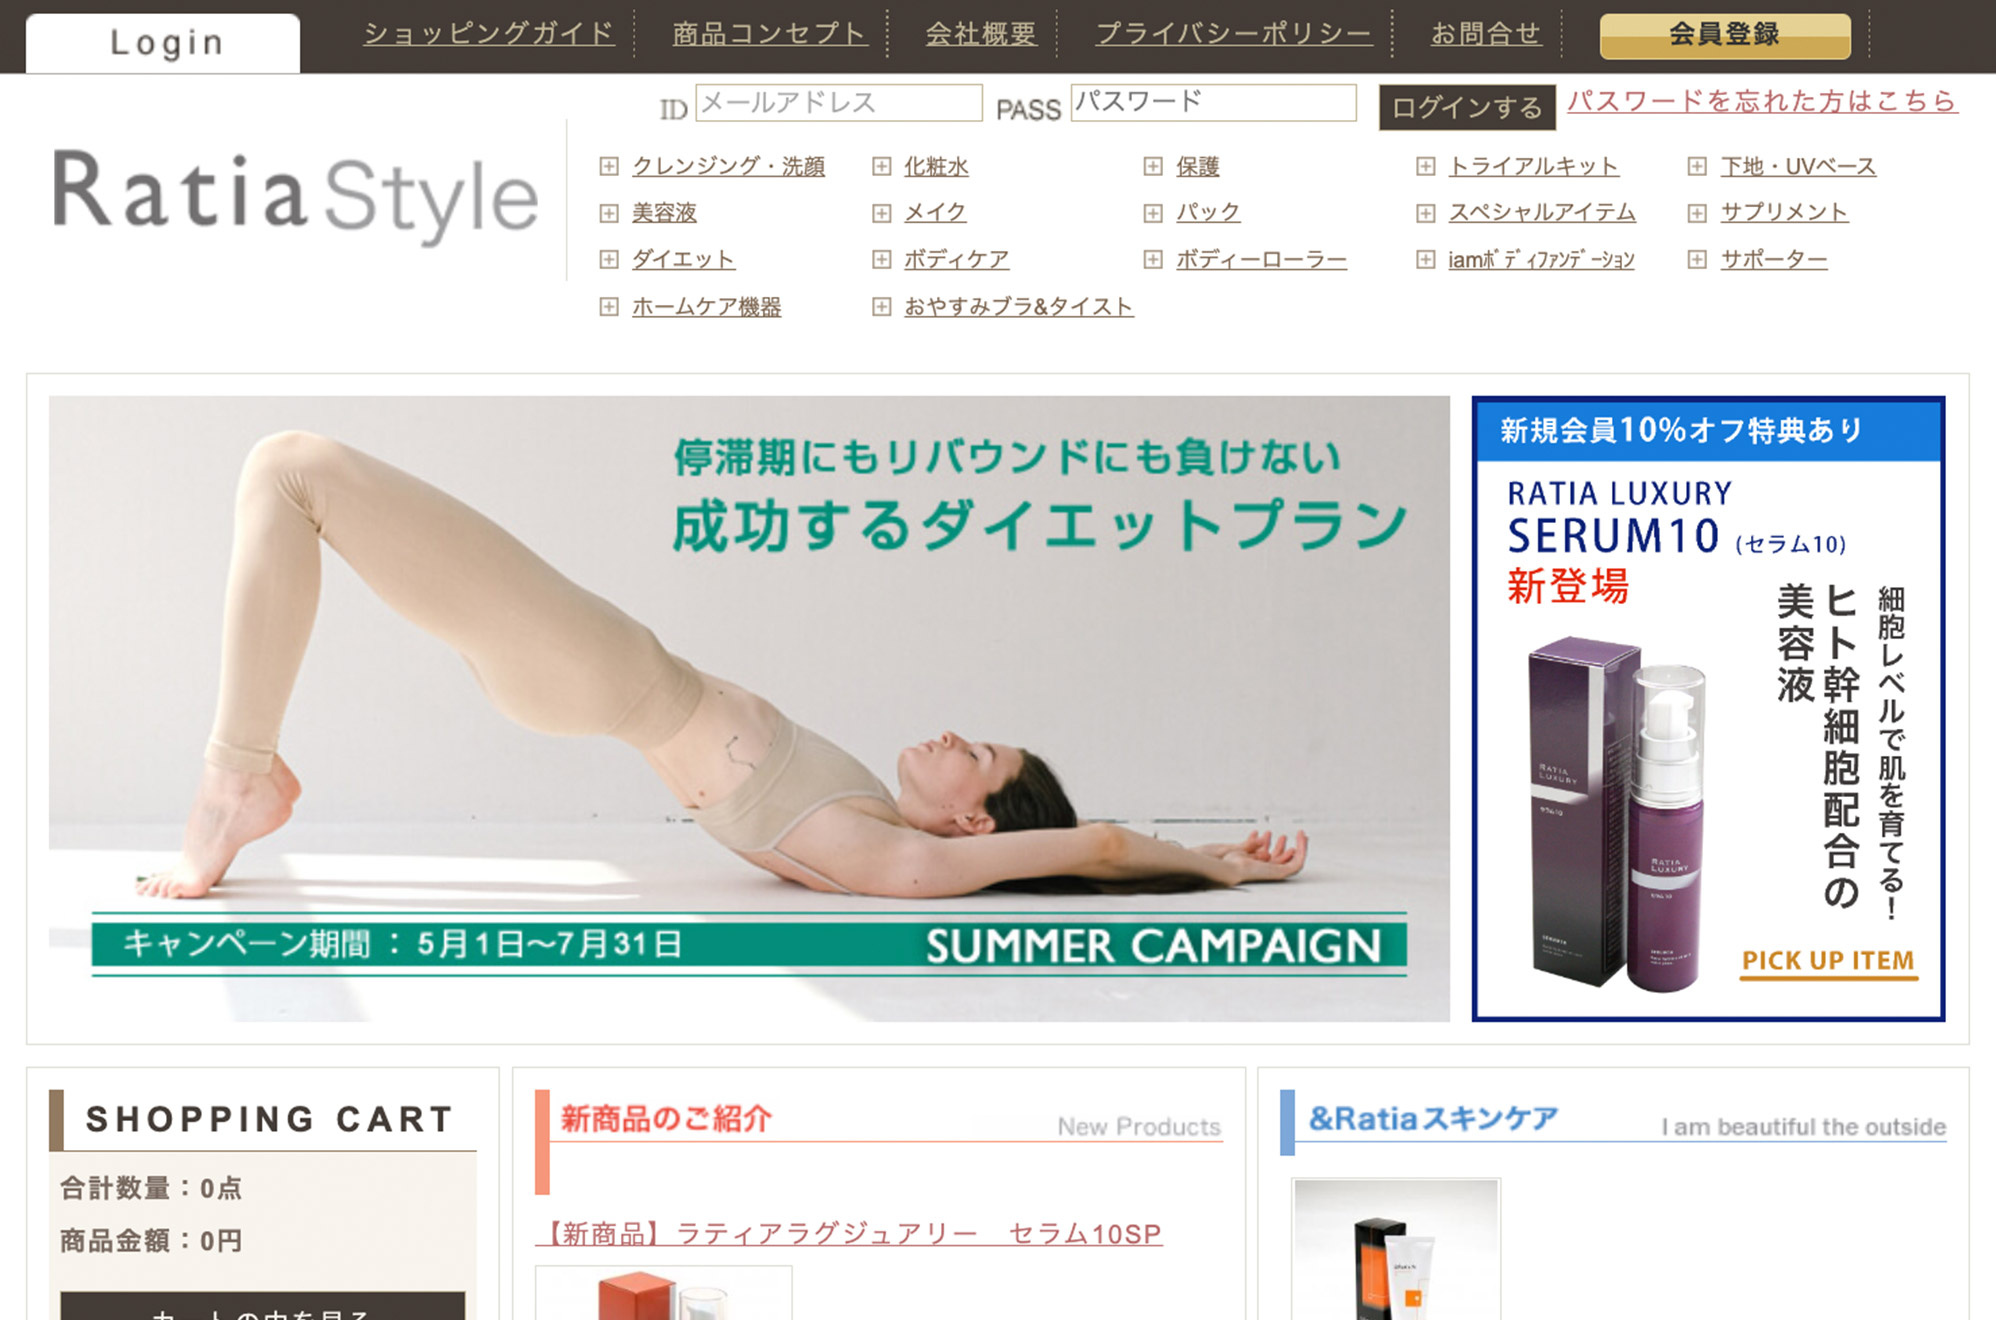Click the plus icon beside ダイエット
This screenshot has width=1996, height=1320.
point(608,260)
